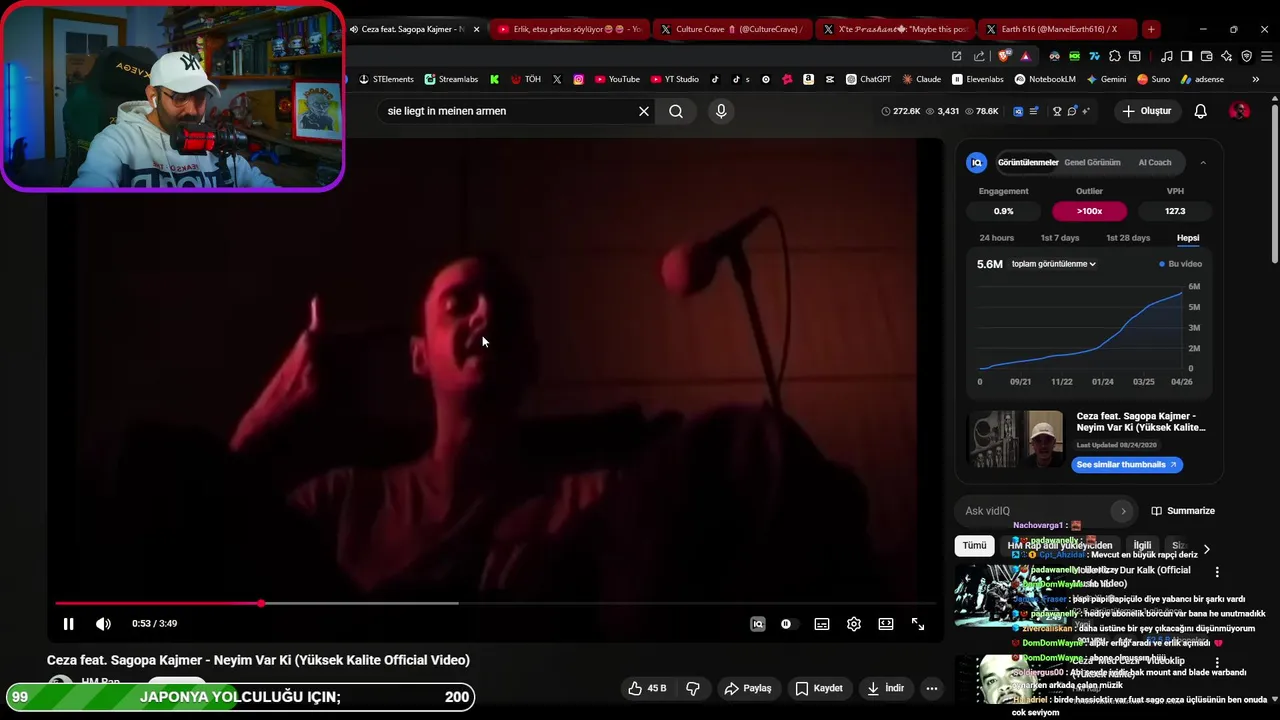Select Genel Görünüm tab
The height and width of the screenshot is (720, 1280).
click(1092, 162)
